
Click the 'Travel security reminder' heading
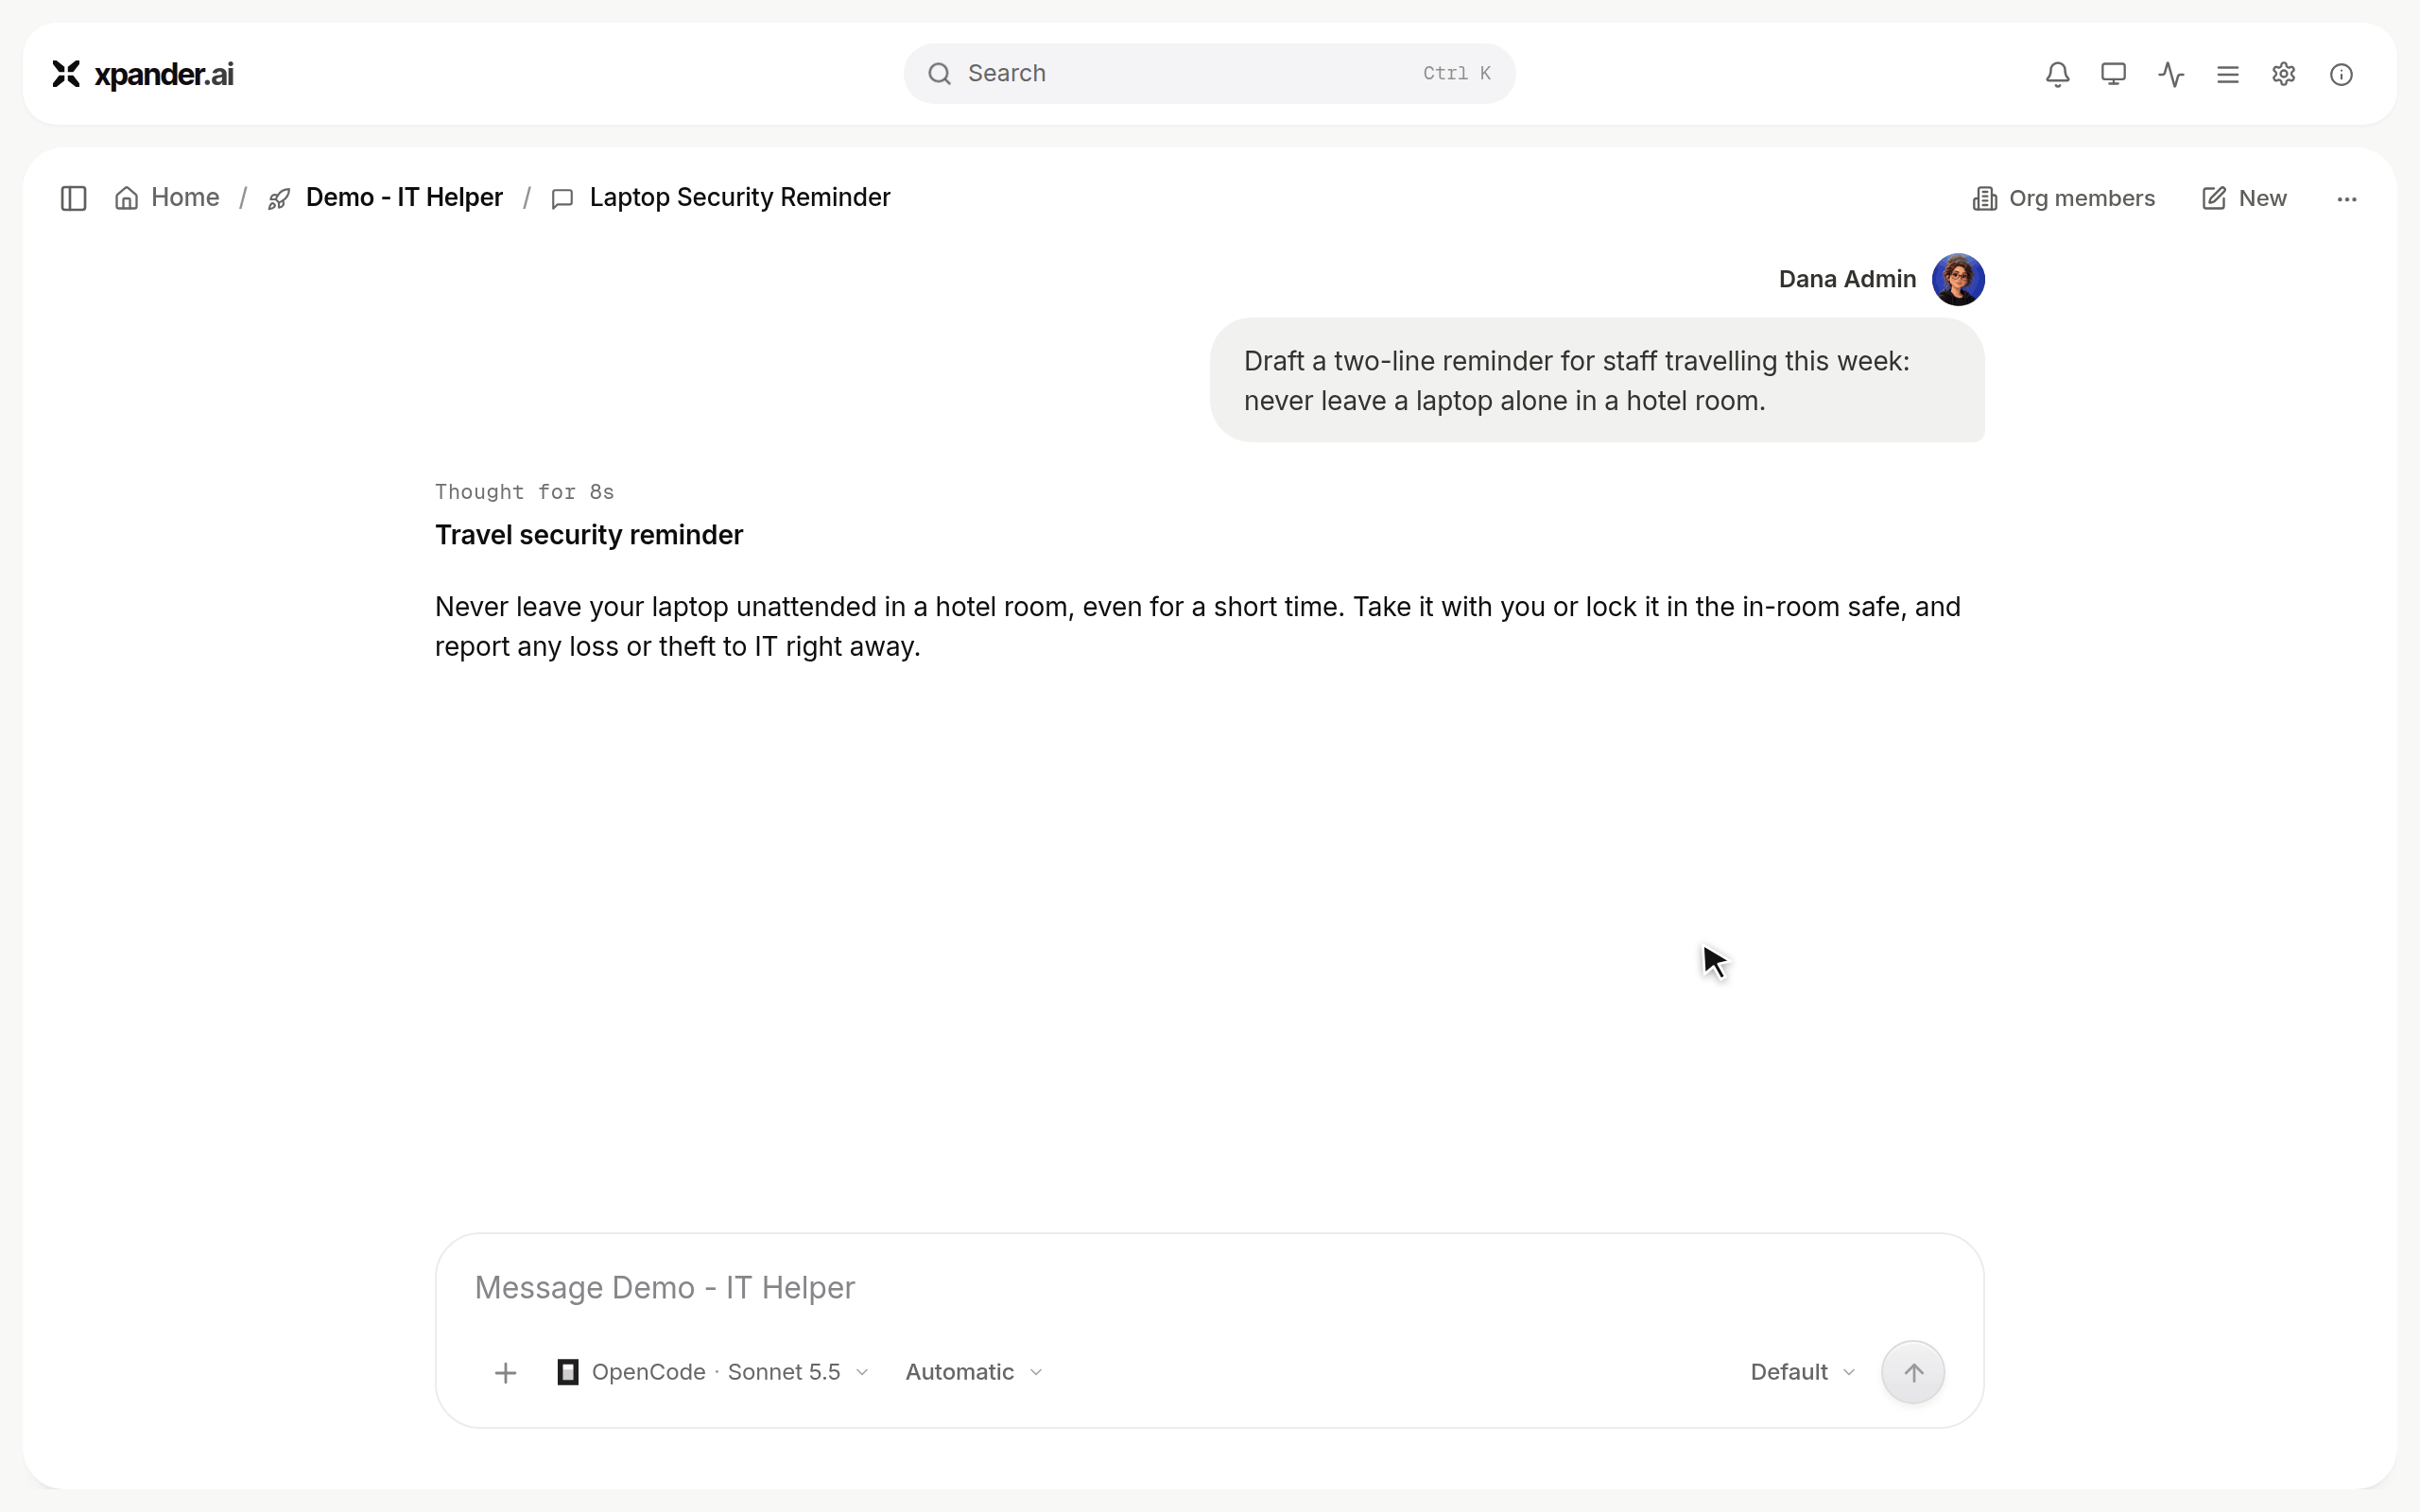coord(589,535)
